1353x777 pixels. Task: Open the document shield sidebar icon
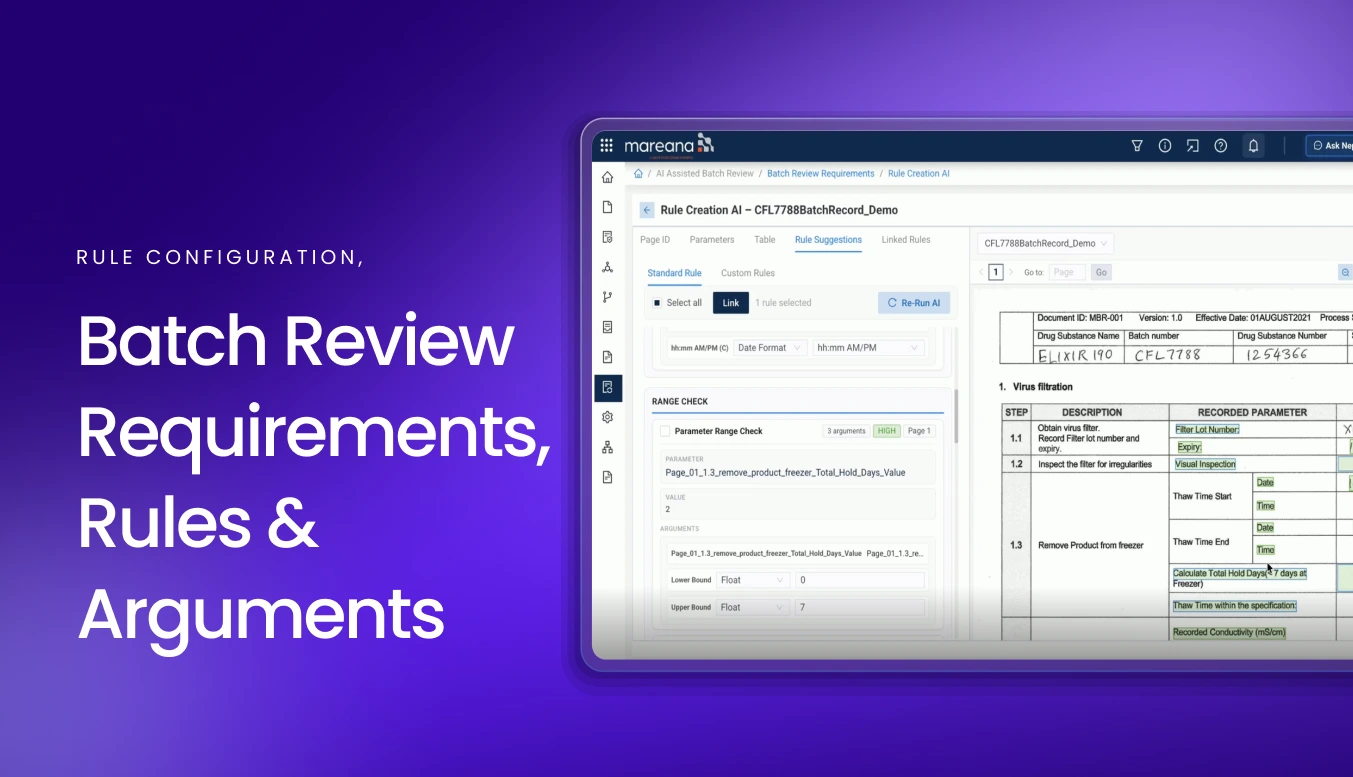(607, 237)
